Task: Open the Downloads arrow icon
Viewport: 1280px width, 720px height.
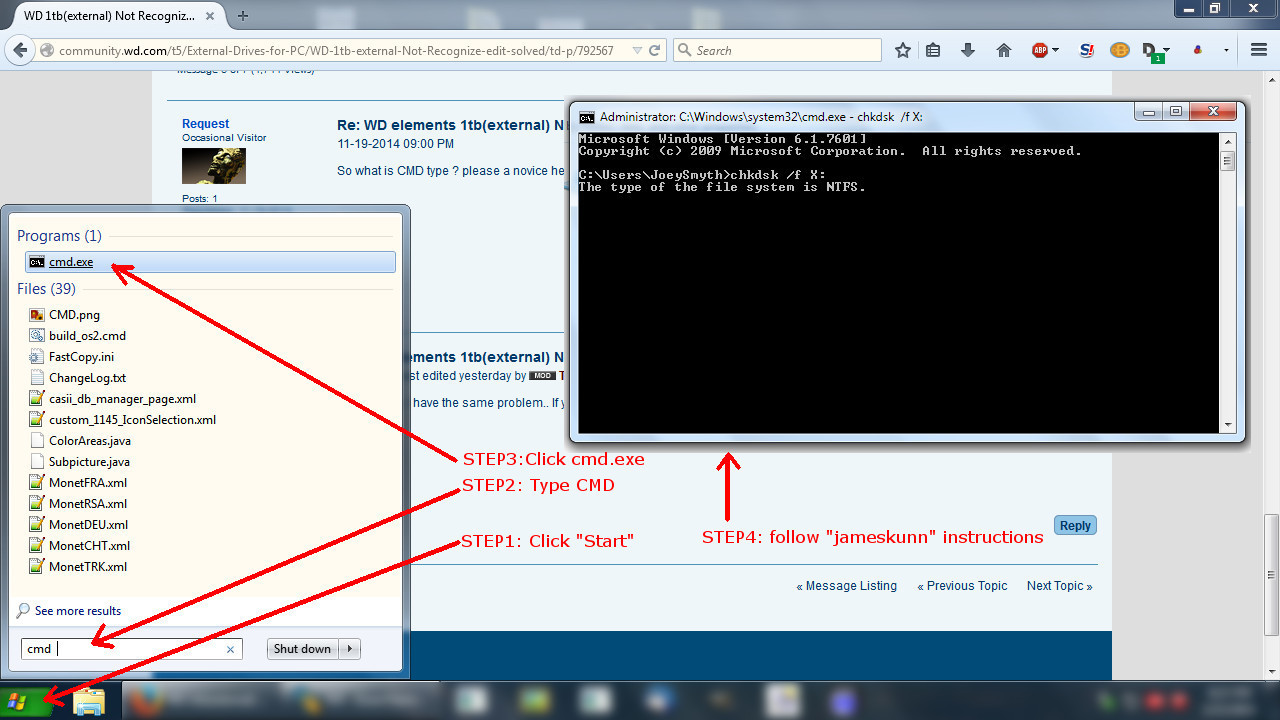Action: [968, 50]
